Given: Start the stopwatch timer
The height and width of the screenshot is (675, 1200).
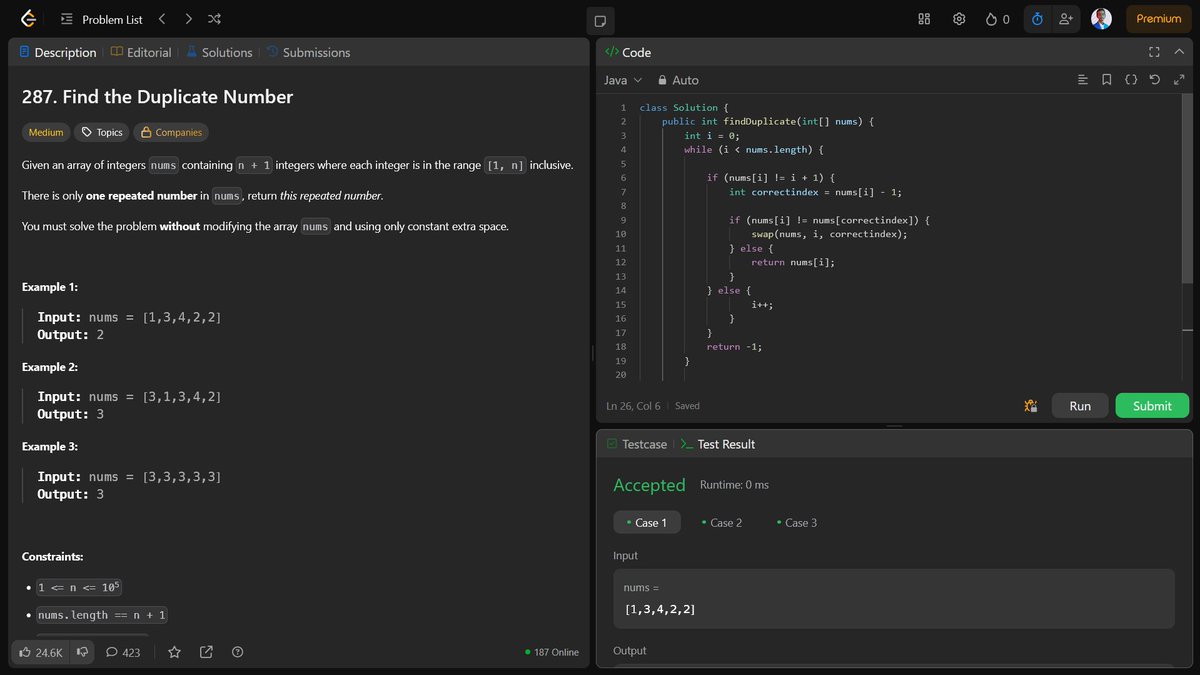Looking at the screenshot, I should coord(1037,19).
